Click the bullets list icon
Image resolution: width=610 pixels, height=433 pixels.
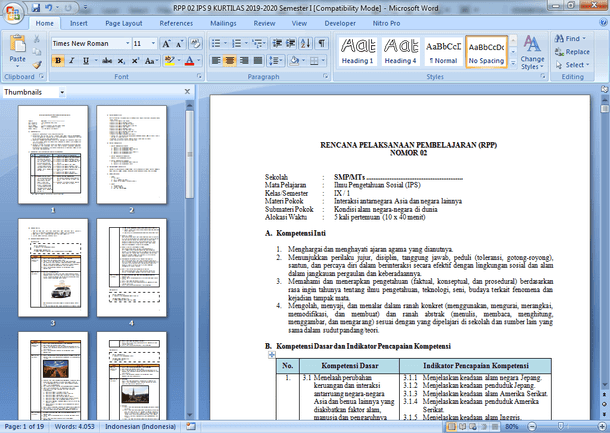(x=216, y=44)
